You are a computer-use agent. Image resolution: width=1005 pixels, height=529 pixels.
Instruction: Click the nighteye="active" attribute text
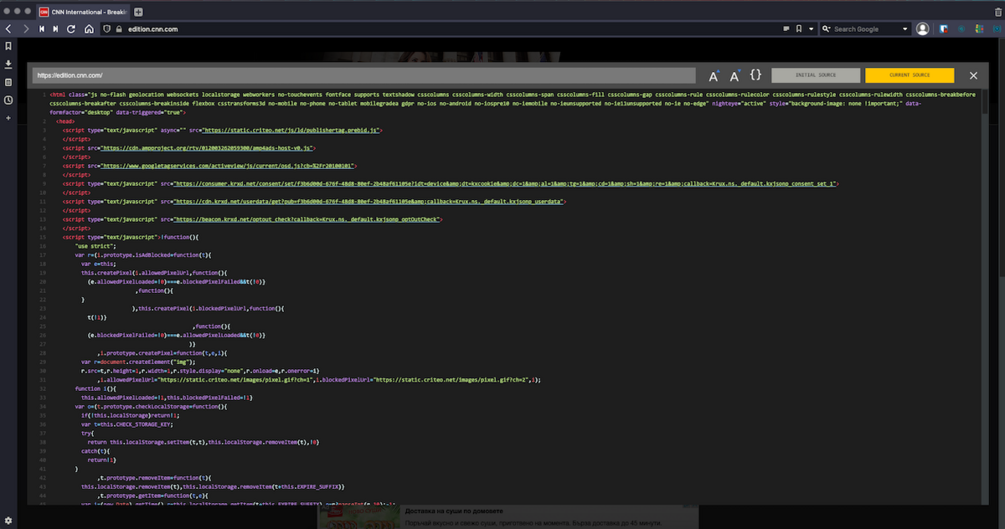coord(738,103)
